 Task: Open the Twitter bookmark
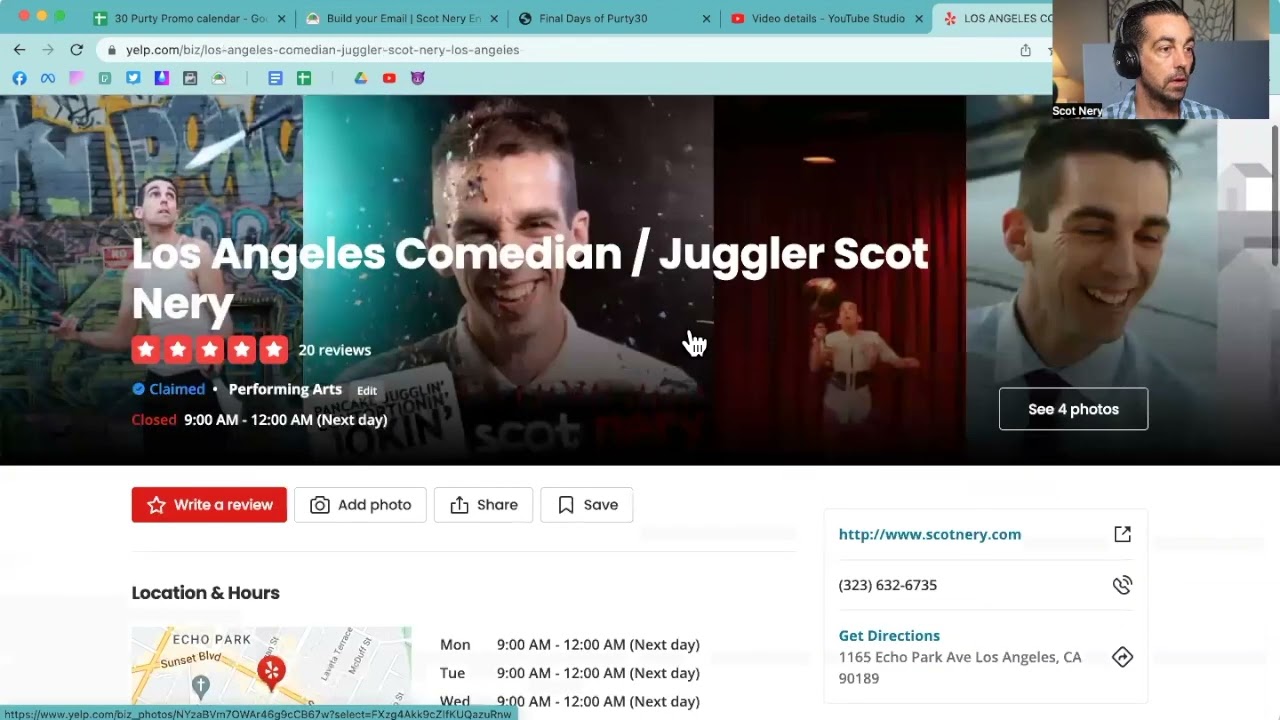click(133, 78)
